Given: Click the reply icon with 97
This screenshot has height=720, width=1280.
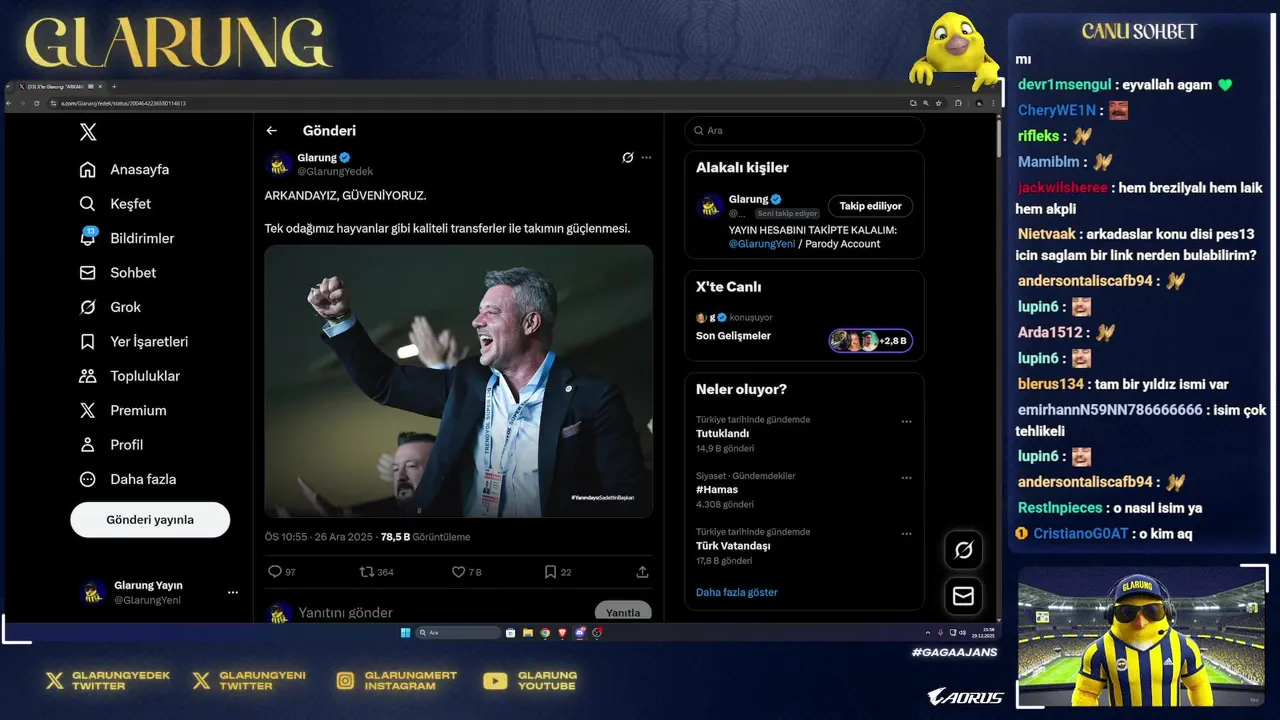Looking at the screenshot, I should [282, 572].
